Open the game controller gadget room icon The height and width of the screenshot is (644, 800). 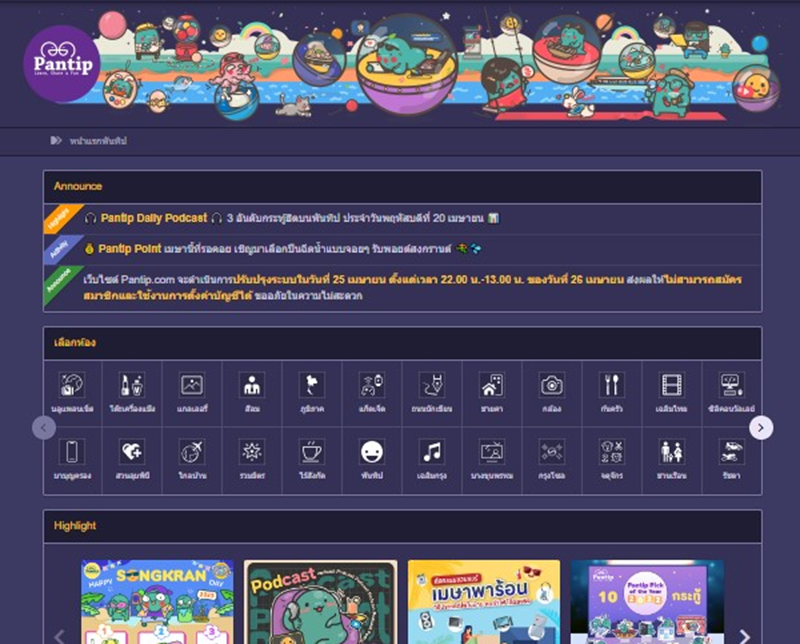click(372, 385)
